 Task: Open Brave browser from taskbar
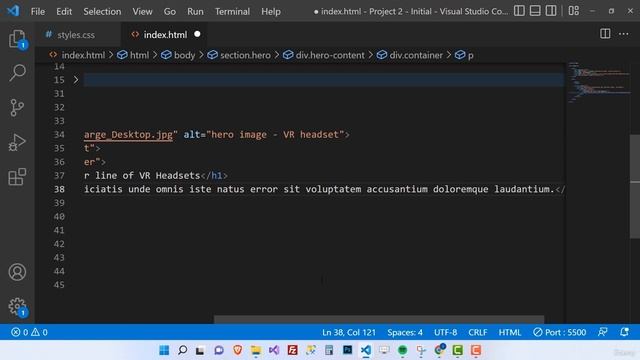238,350
